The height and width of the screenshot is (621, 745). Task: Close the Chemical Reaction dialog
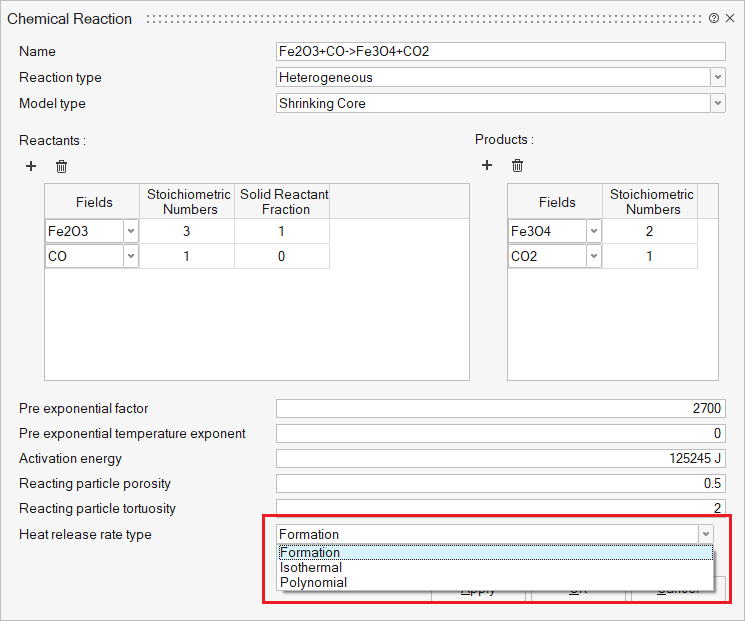(x=730, y=18)
